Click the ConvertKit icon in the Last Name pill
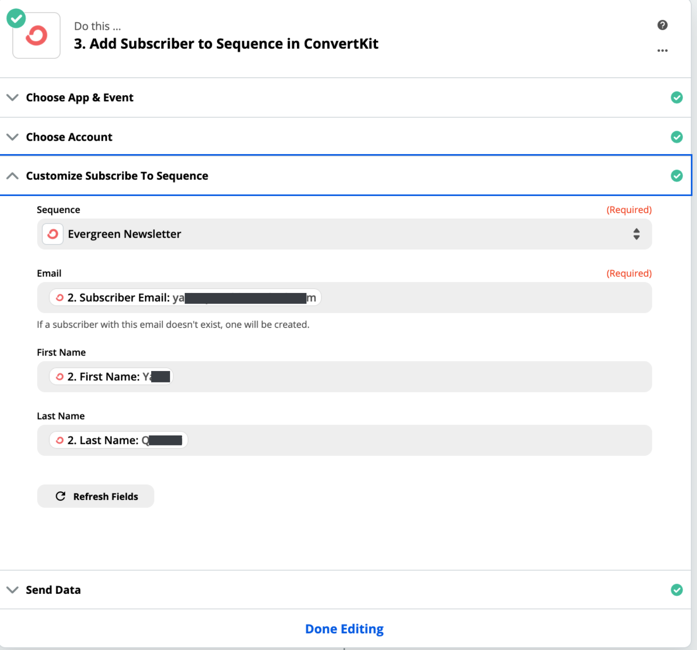Viewport: 697px width, 650px height. point(60,440)
